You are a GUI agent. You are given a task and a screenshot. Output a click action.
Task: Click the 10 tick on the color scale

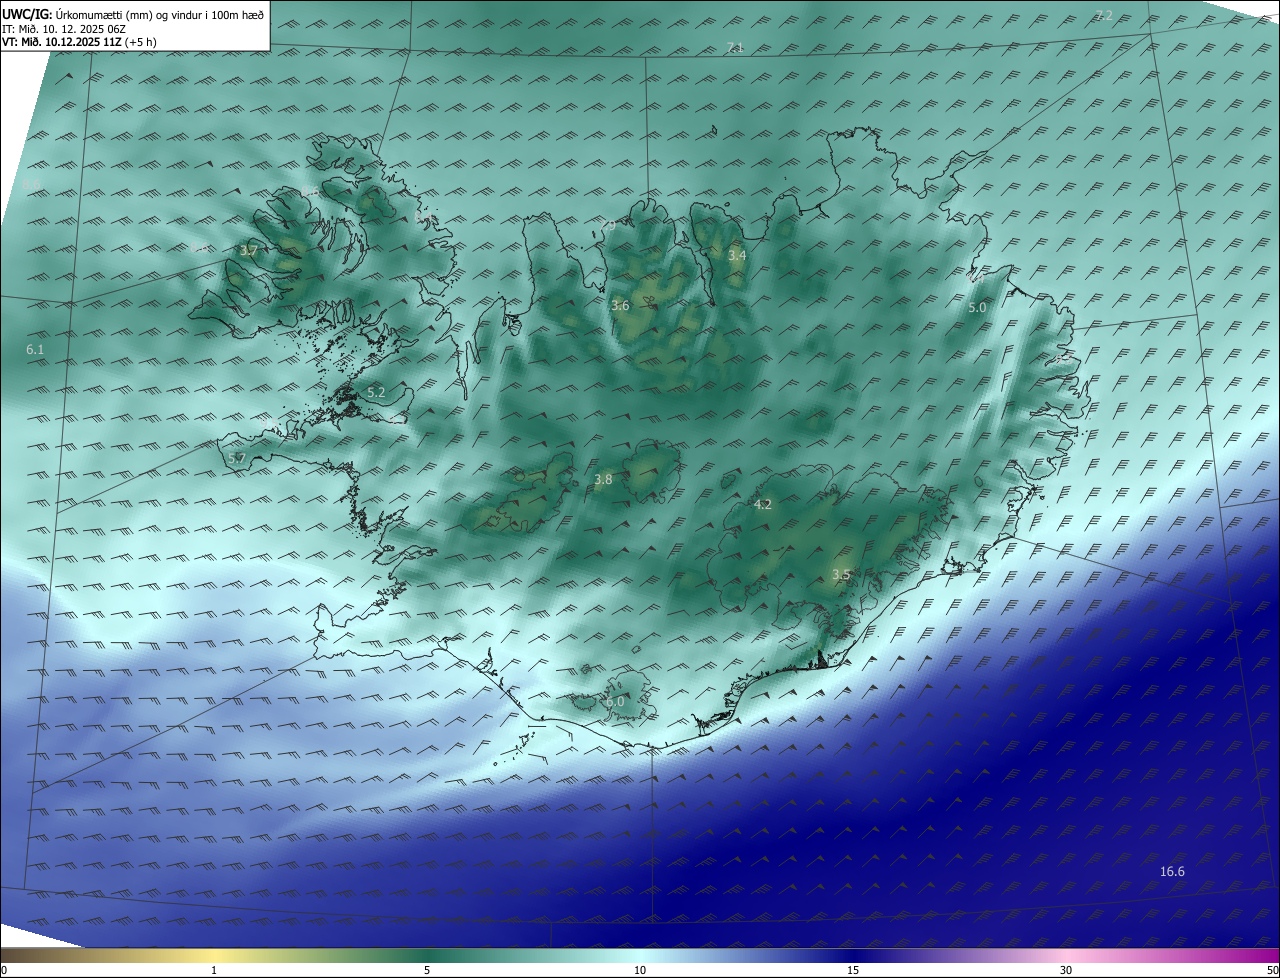[x=640, y=970]
